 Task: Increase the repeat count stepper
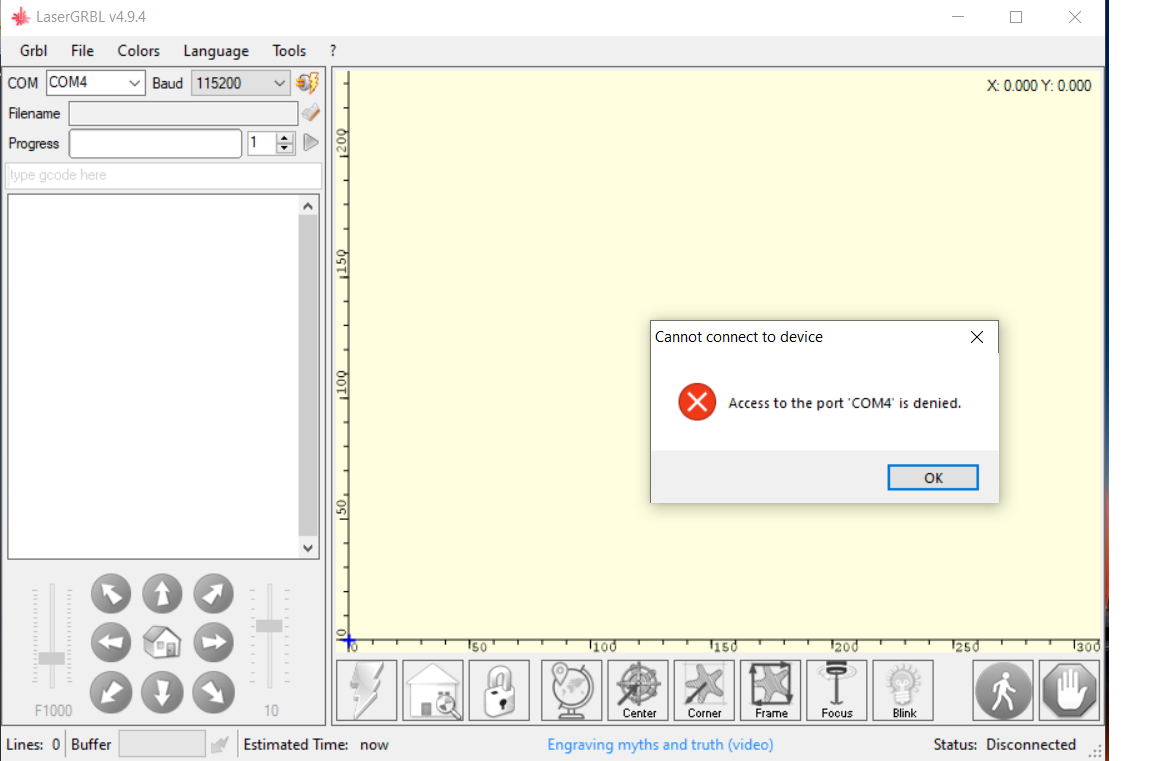(285, 137)
